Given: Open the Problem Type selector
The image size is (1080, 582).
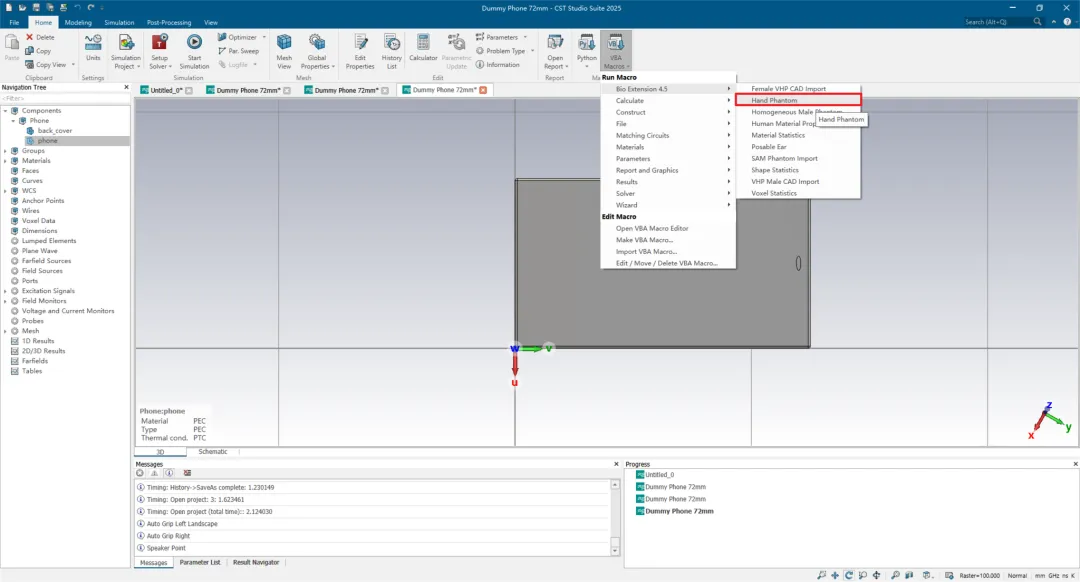Looking at the screenshot, I should (505, 51).
